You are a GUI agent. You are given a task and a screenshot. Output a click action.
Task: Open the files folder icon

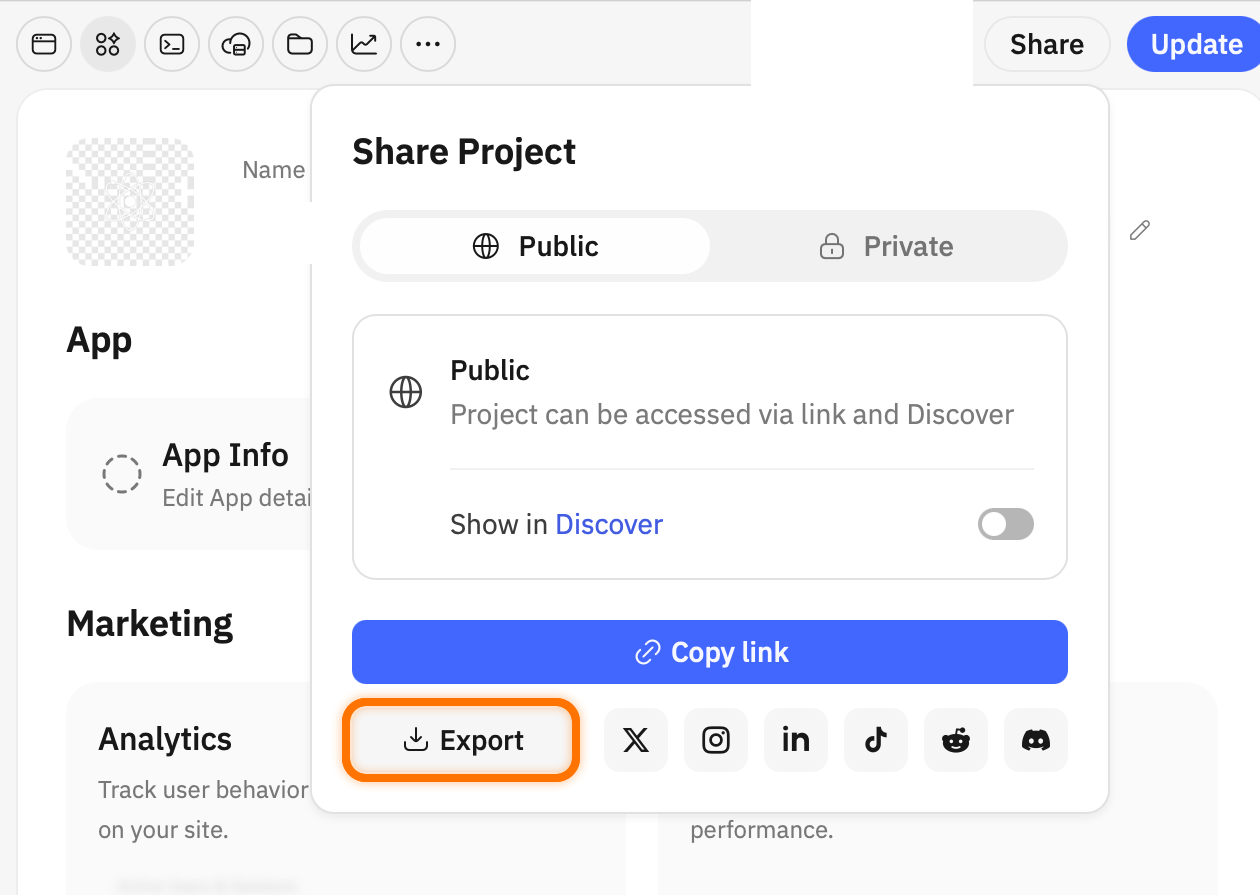pyautogui.click(x=300, y=44)
